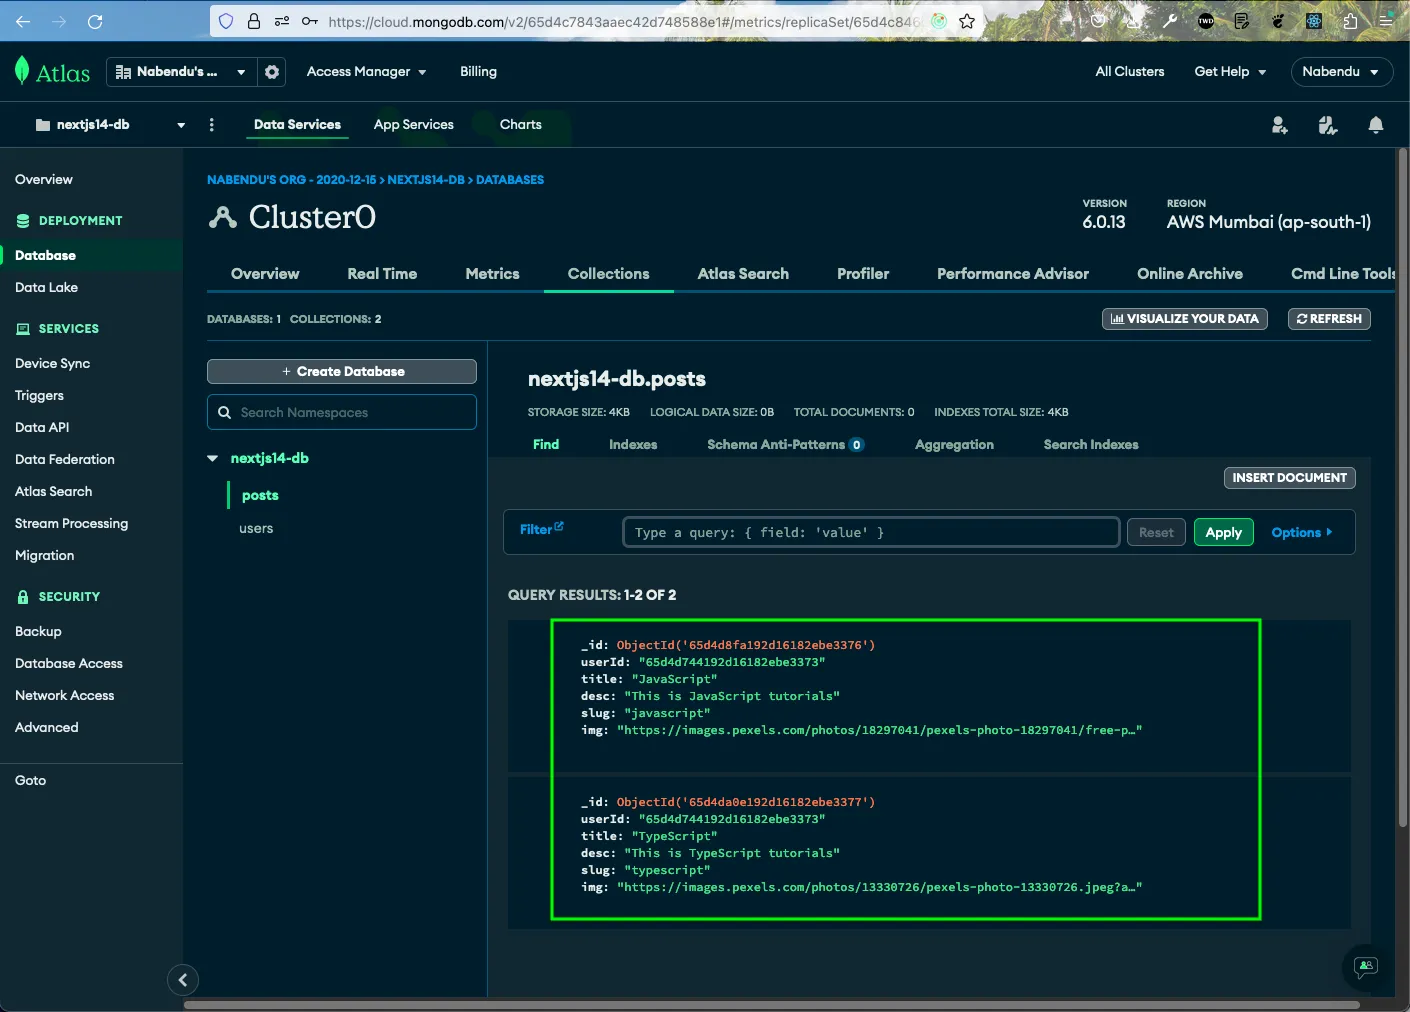This screenshot has height=1012, width=1410.
Task: Open the Nabendu user account dropdown
Action: pos(1341,72)
